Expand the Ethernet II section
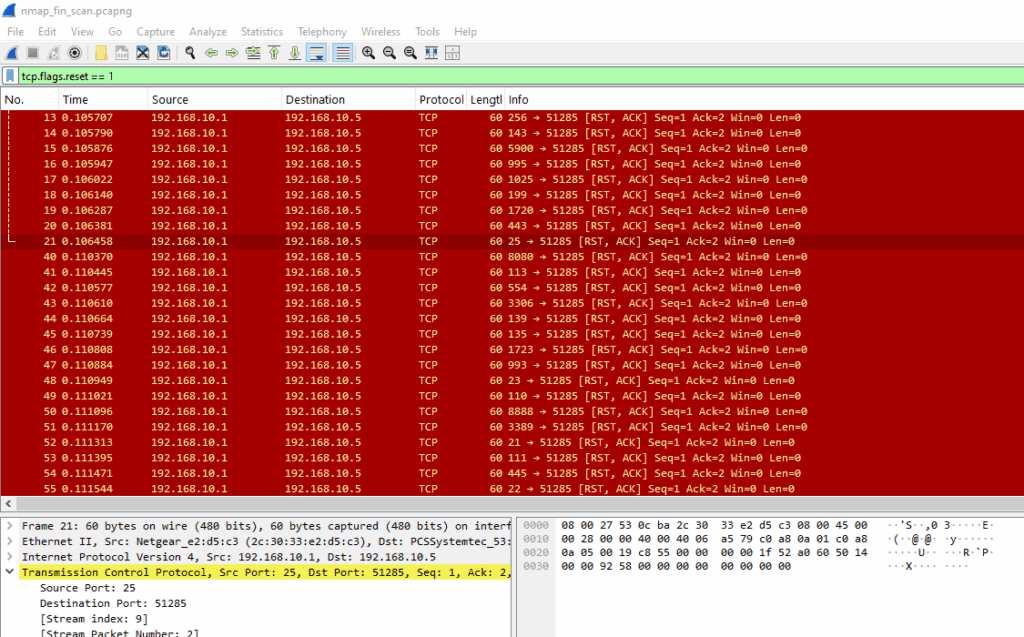 click(10, 542)
